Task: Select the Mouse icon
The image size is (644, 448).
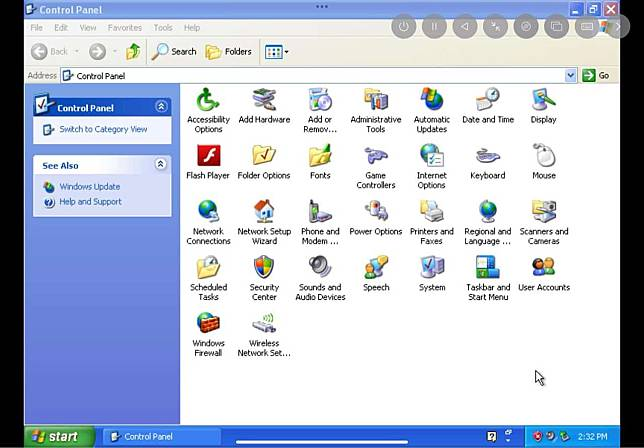Action: click(x=544, y=162)
